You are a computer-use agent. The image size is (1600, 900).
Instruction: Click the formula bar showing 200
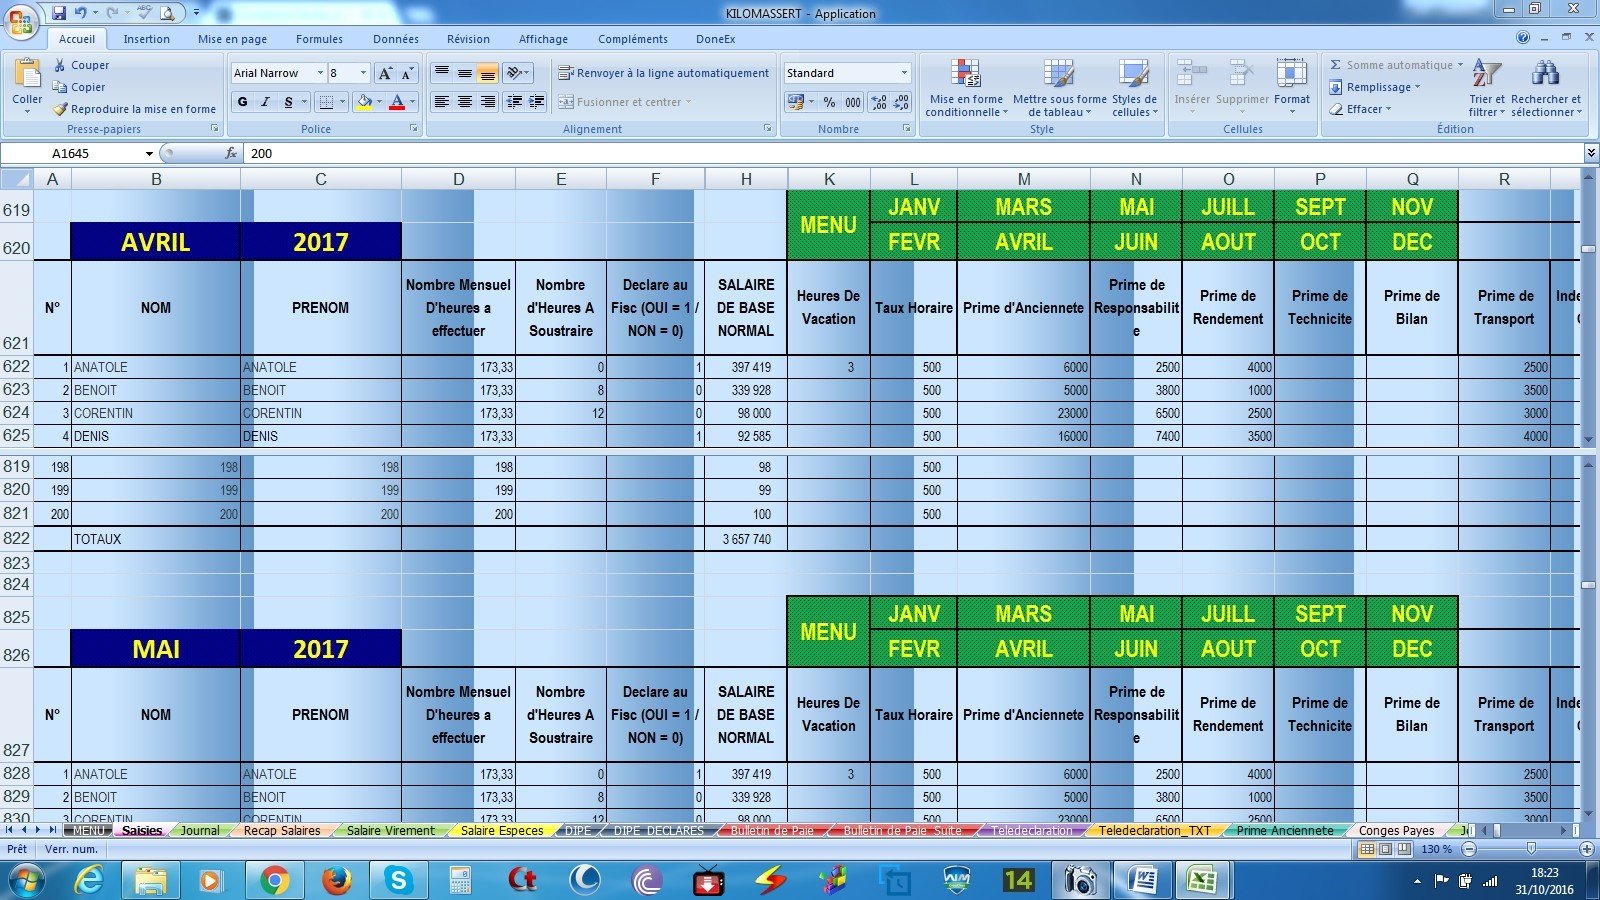click(912, 153)
